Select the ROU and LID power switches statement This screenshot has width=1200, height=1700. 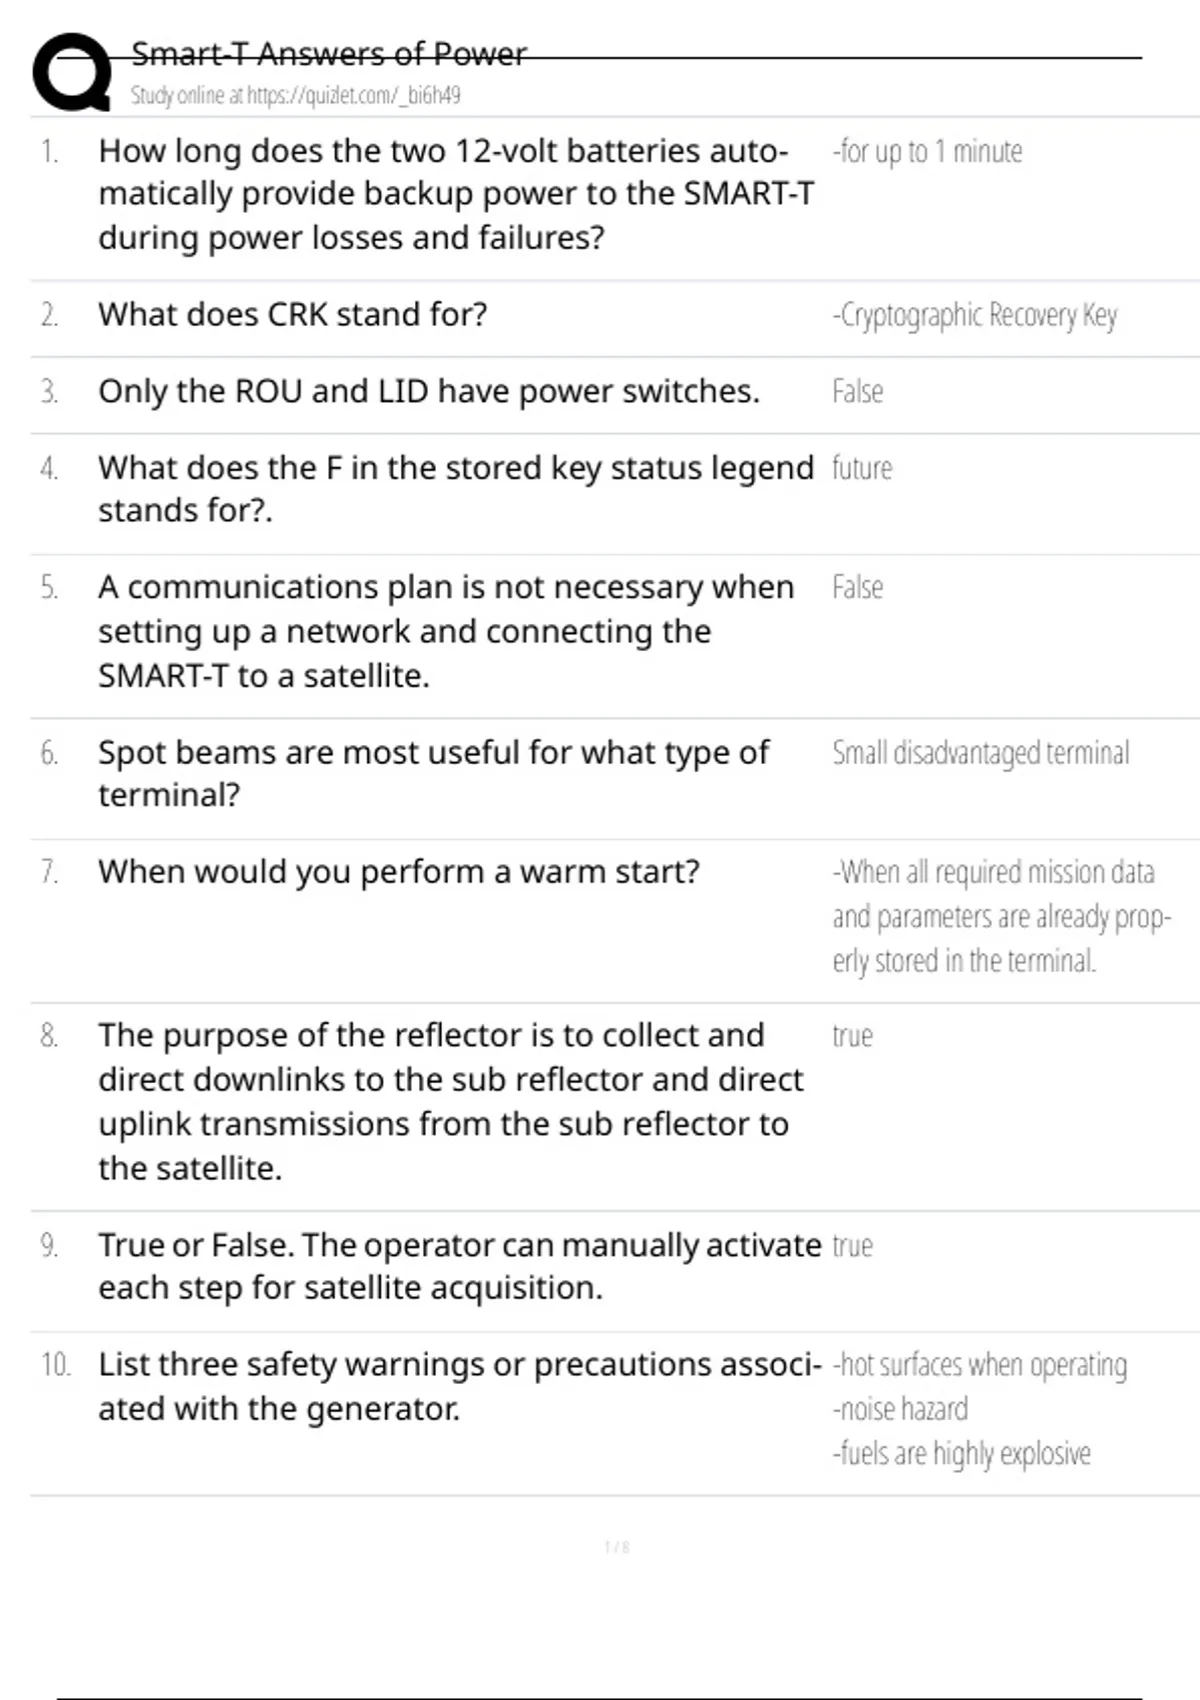pos(428,392)
